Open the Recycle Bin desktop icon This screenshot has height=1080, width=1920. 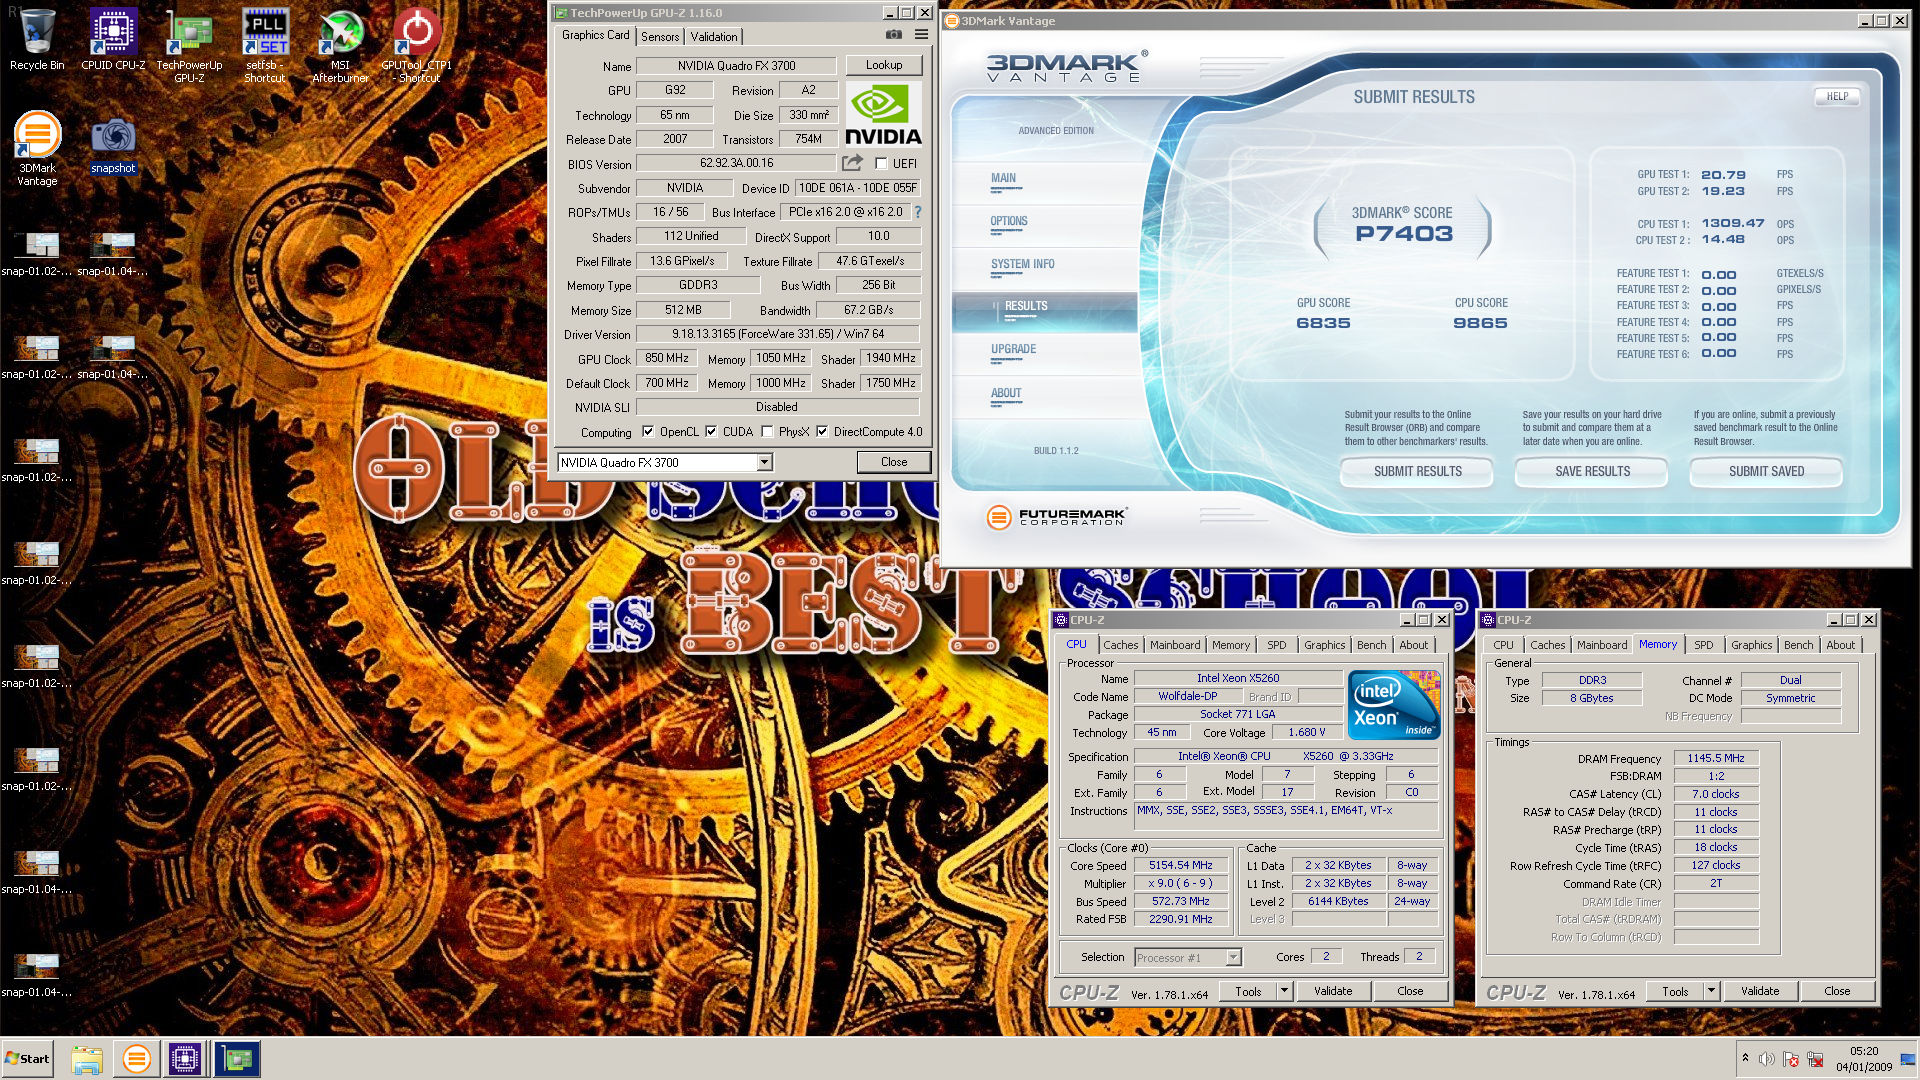point(37,40)
